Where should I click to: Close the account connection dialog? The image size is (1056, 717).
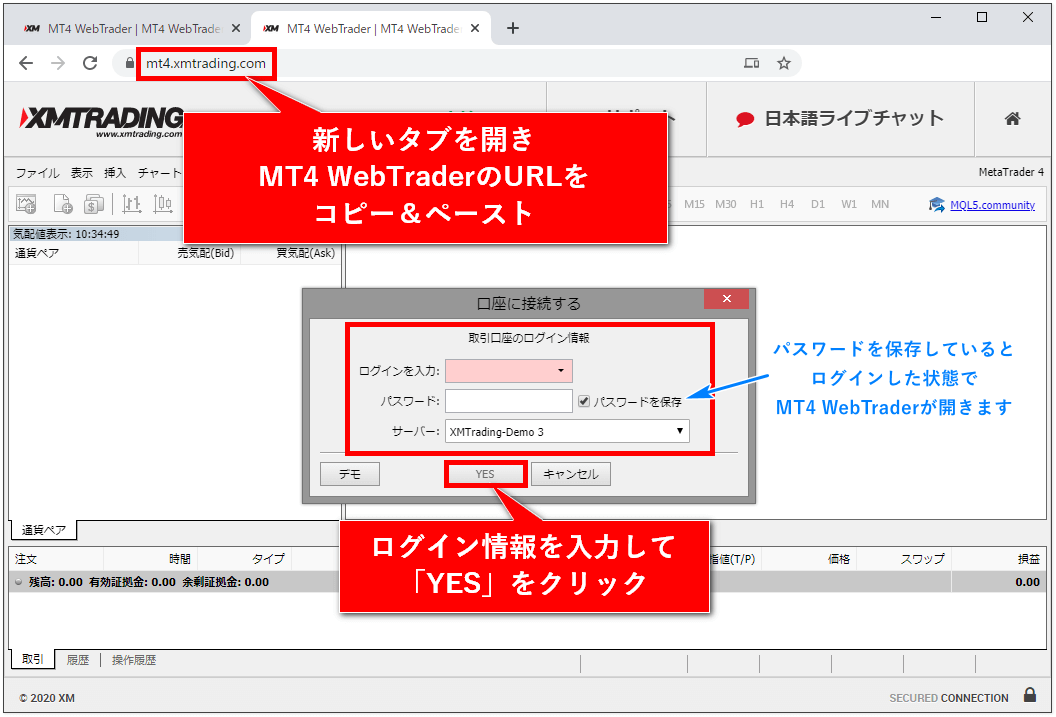click(x=727, y=299)
